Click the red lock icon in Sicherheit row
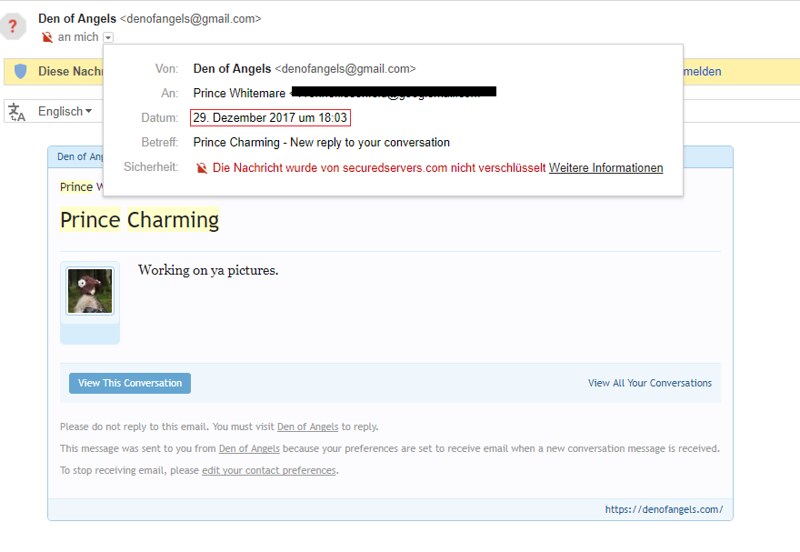Image resolution: width=800 pixels, height=552 pixels. pyautogui.click(x=202, y=168)
